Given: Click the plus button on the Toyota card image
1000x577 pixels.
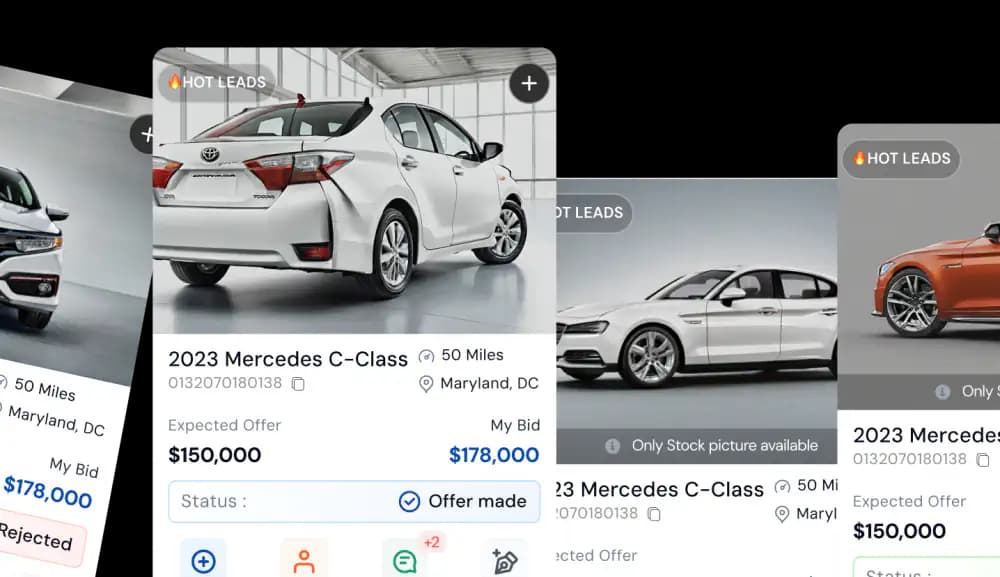Looking at the screenshot, I should pos(529,84).
